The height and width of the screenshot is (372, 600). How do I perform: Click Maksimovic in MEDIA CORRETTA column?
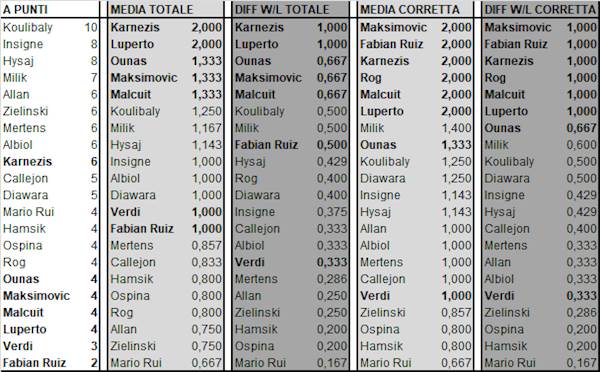(393, 28)
